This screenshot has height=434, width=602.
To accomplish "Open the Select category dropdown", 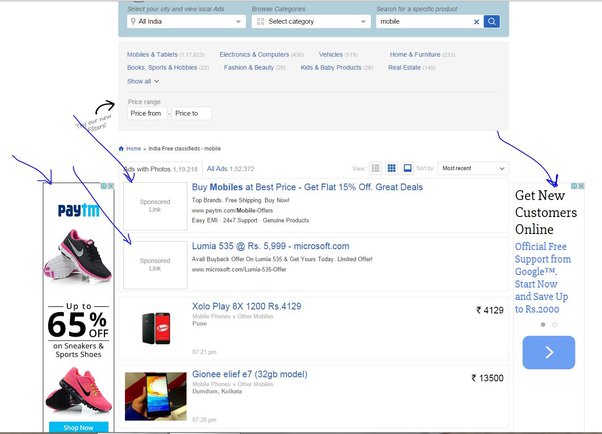I will [x=311, y=22].
